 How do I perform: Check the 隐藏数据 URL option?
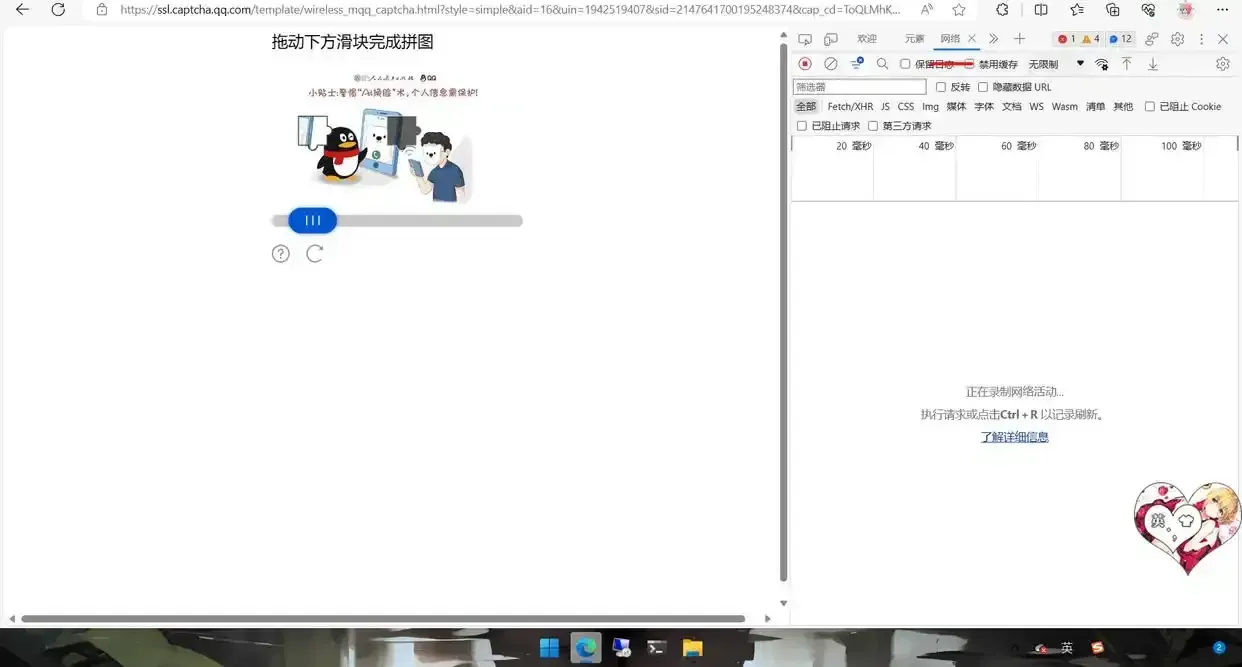click(983, 87)
